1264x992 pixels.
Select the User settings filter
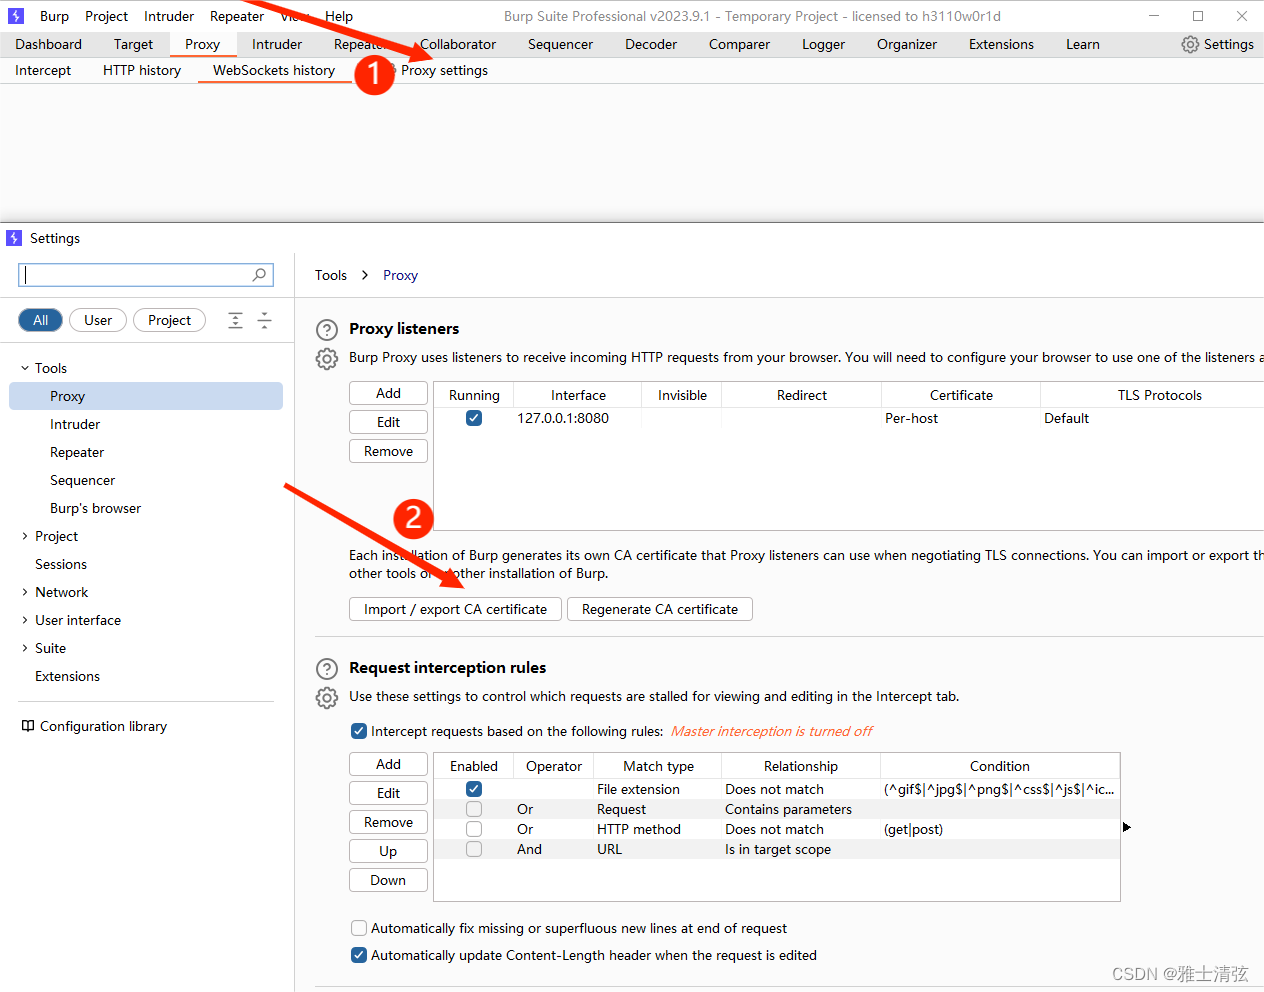click(98, 320)
